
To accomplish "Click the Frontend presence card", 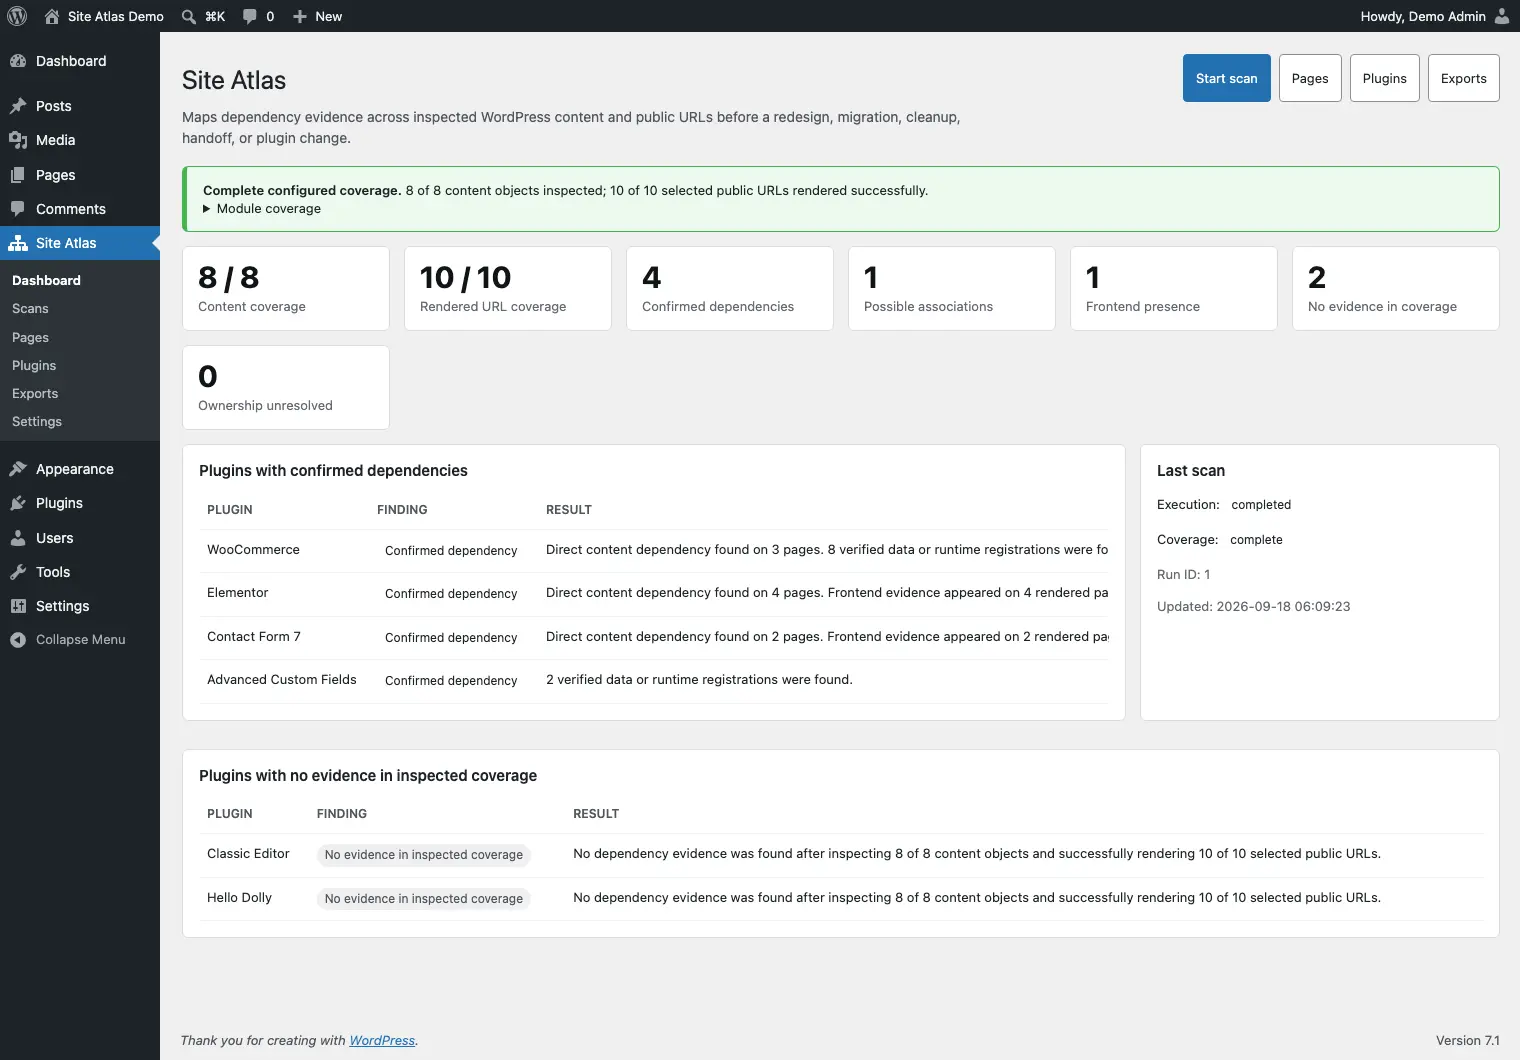I will click(x=1174, y=288).
